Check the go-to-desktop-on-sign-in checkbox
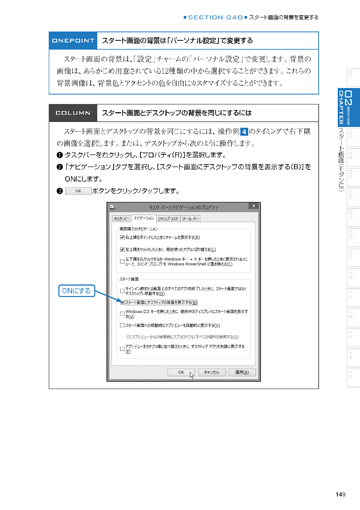 (x=122, y=291)
